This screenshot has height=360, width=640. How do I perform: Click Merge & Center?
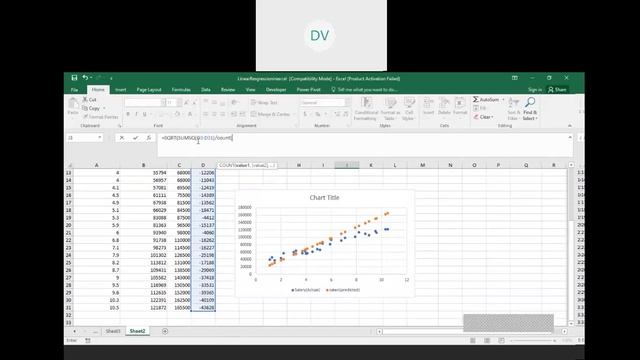click(270, 114)
